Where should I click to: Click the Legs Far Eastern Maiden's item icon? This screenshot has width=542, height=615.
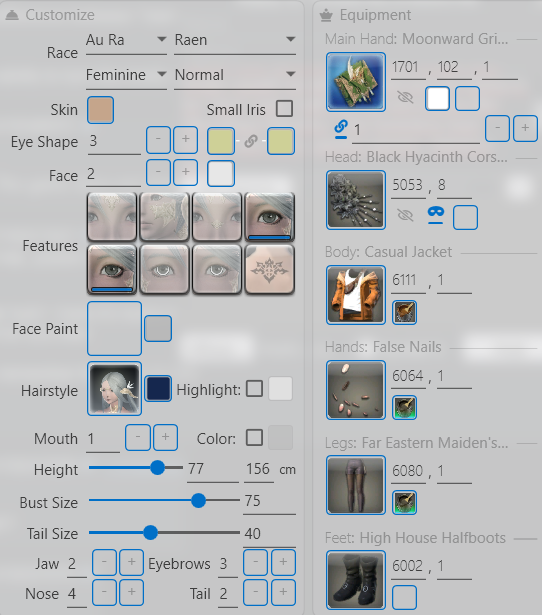click(x=356, y=485)
